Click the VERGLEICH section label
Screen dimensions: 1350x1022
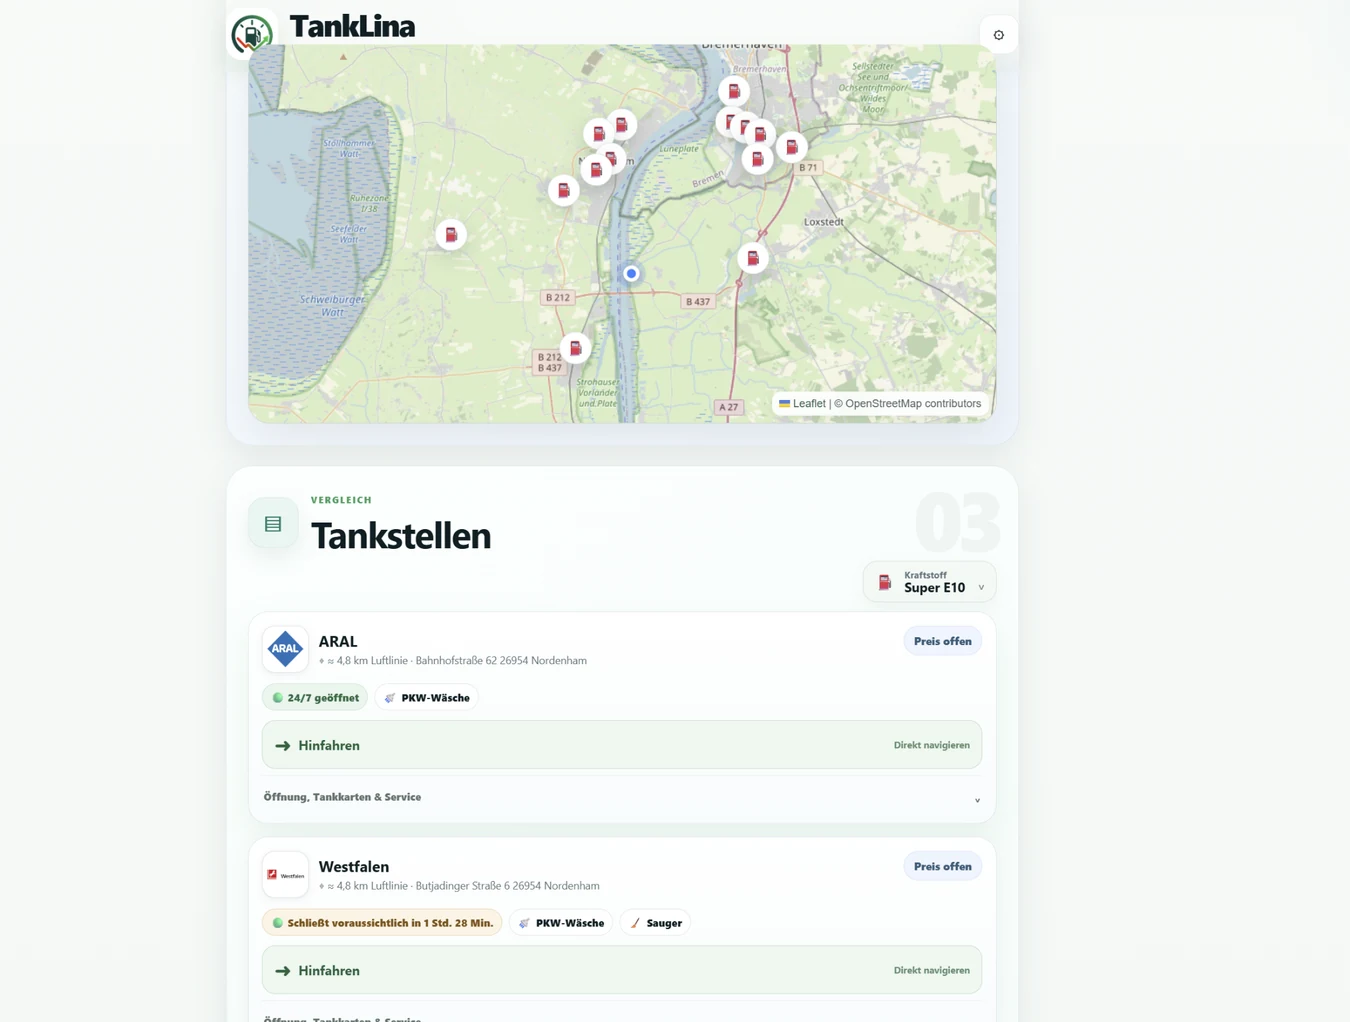coord(341,500)
